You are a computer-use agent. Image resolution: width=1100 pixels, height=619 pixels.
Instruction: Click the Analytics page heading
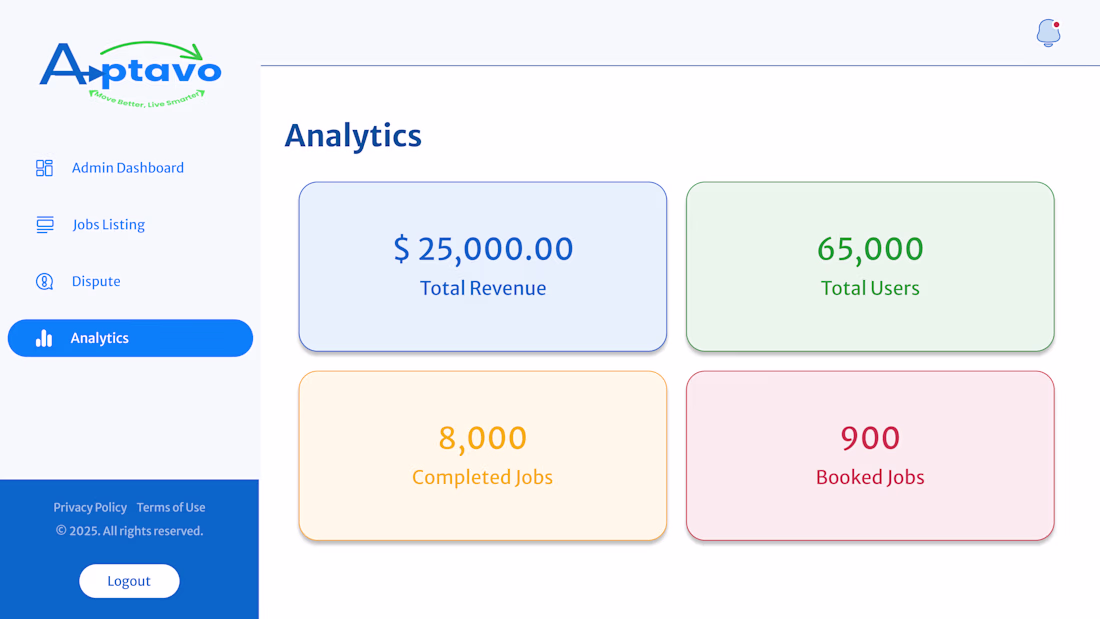353,136
